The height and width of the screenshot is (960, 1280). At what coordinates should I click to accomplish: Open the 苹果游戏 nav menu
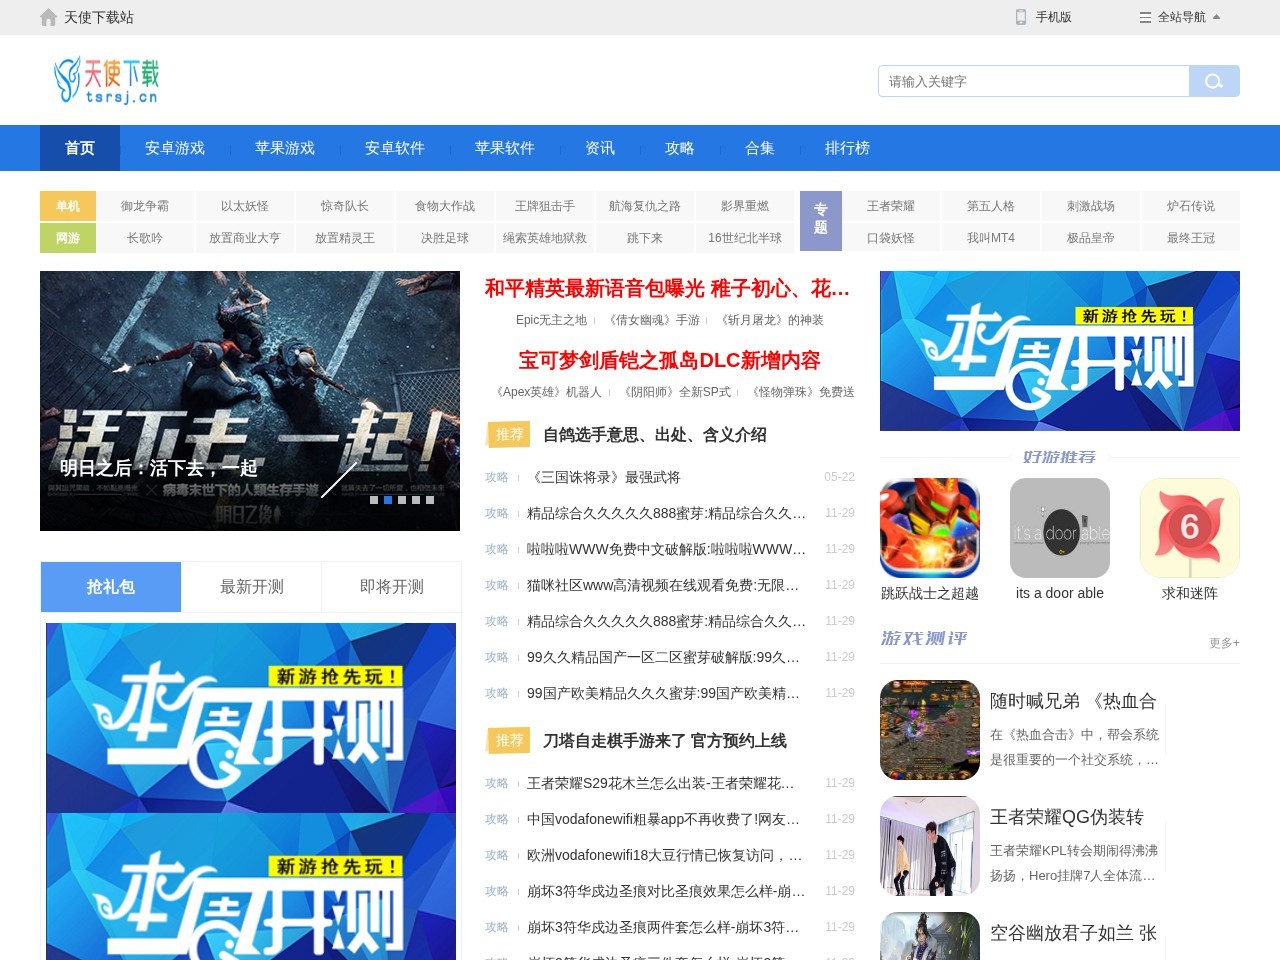tap(285, 148)
